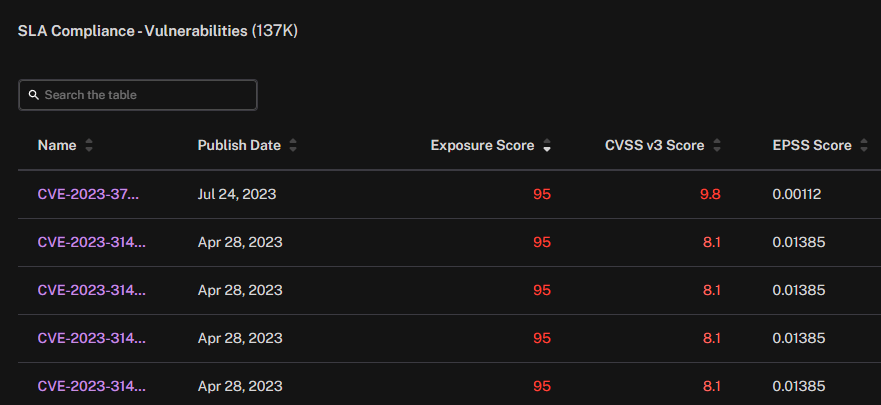Click the Publish Date column header
Image resolution: width=881 pixels, height=405 pixels.
[239, 145]
